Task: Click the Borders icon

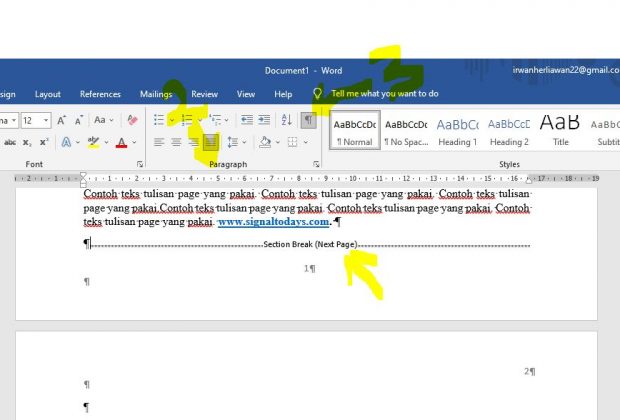Action: pos(292,142)
